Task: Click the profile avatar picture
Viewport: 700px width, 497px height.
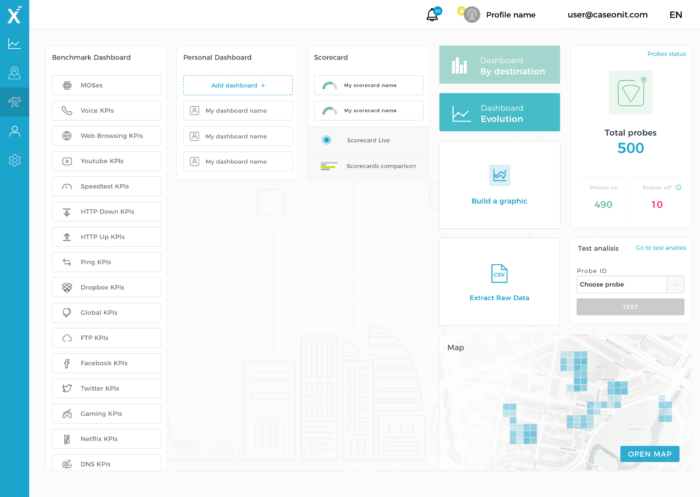Action: pos(471,15)
